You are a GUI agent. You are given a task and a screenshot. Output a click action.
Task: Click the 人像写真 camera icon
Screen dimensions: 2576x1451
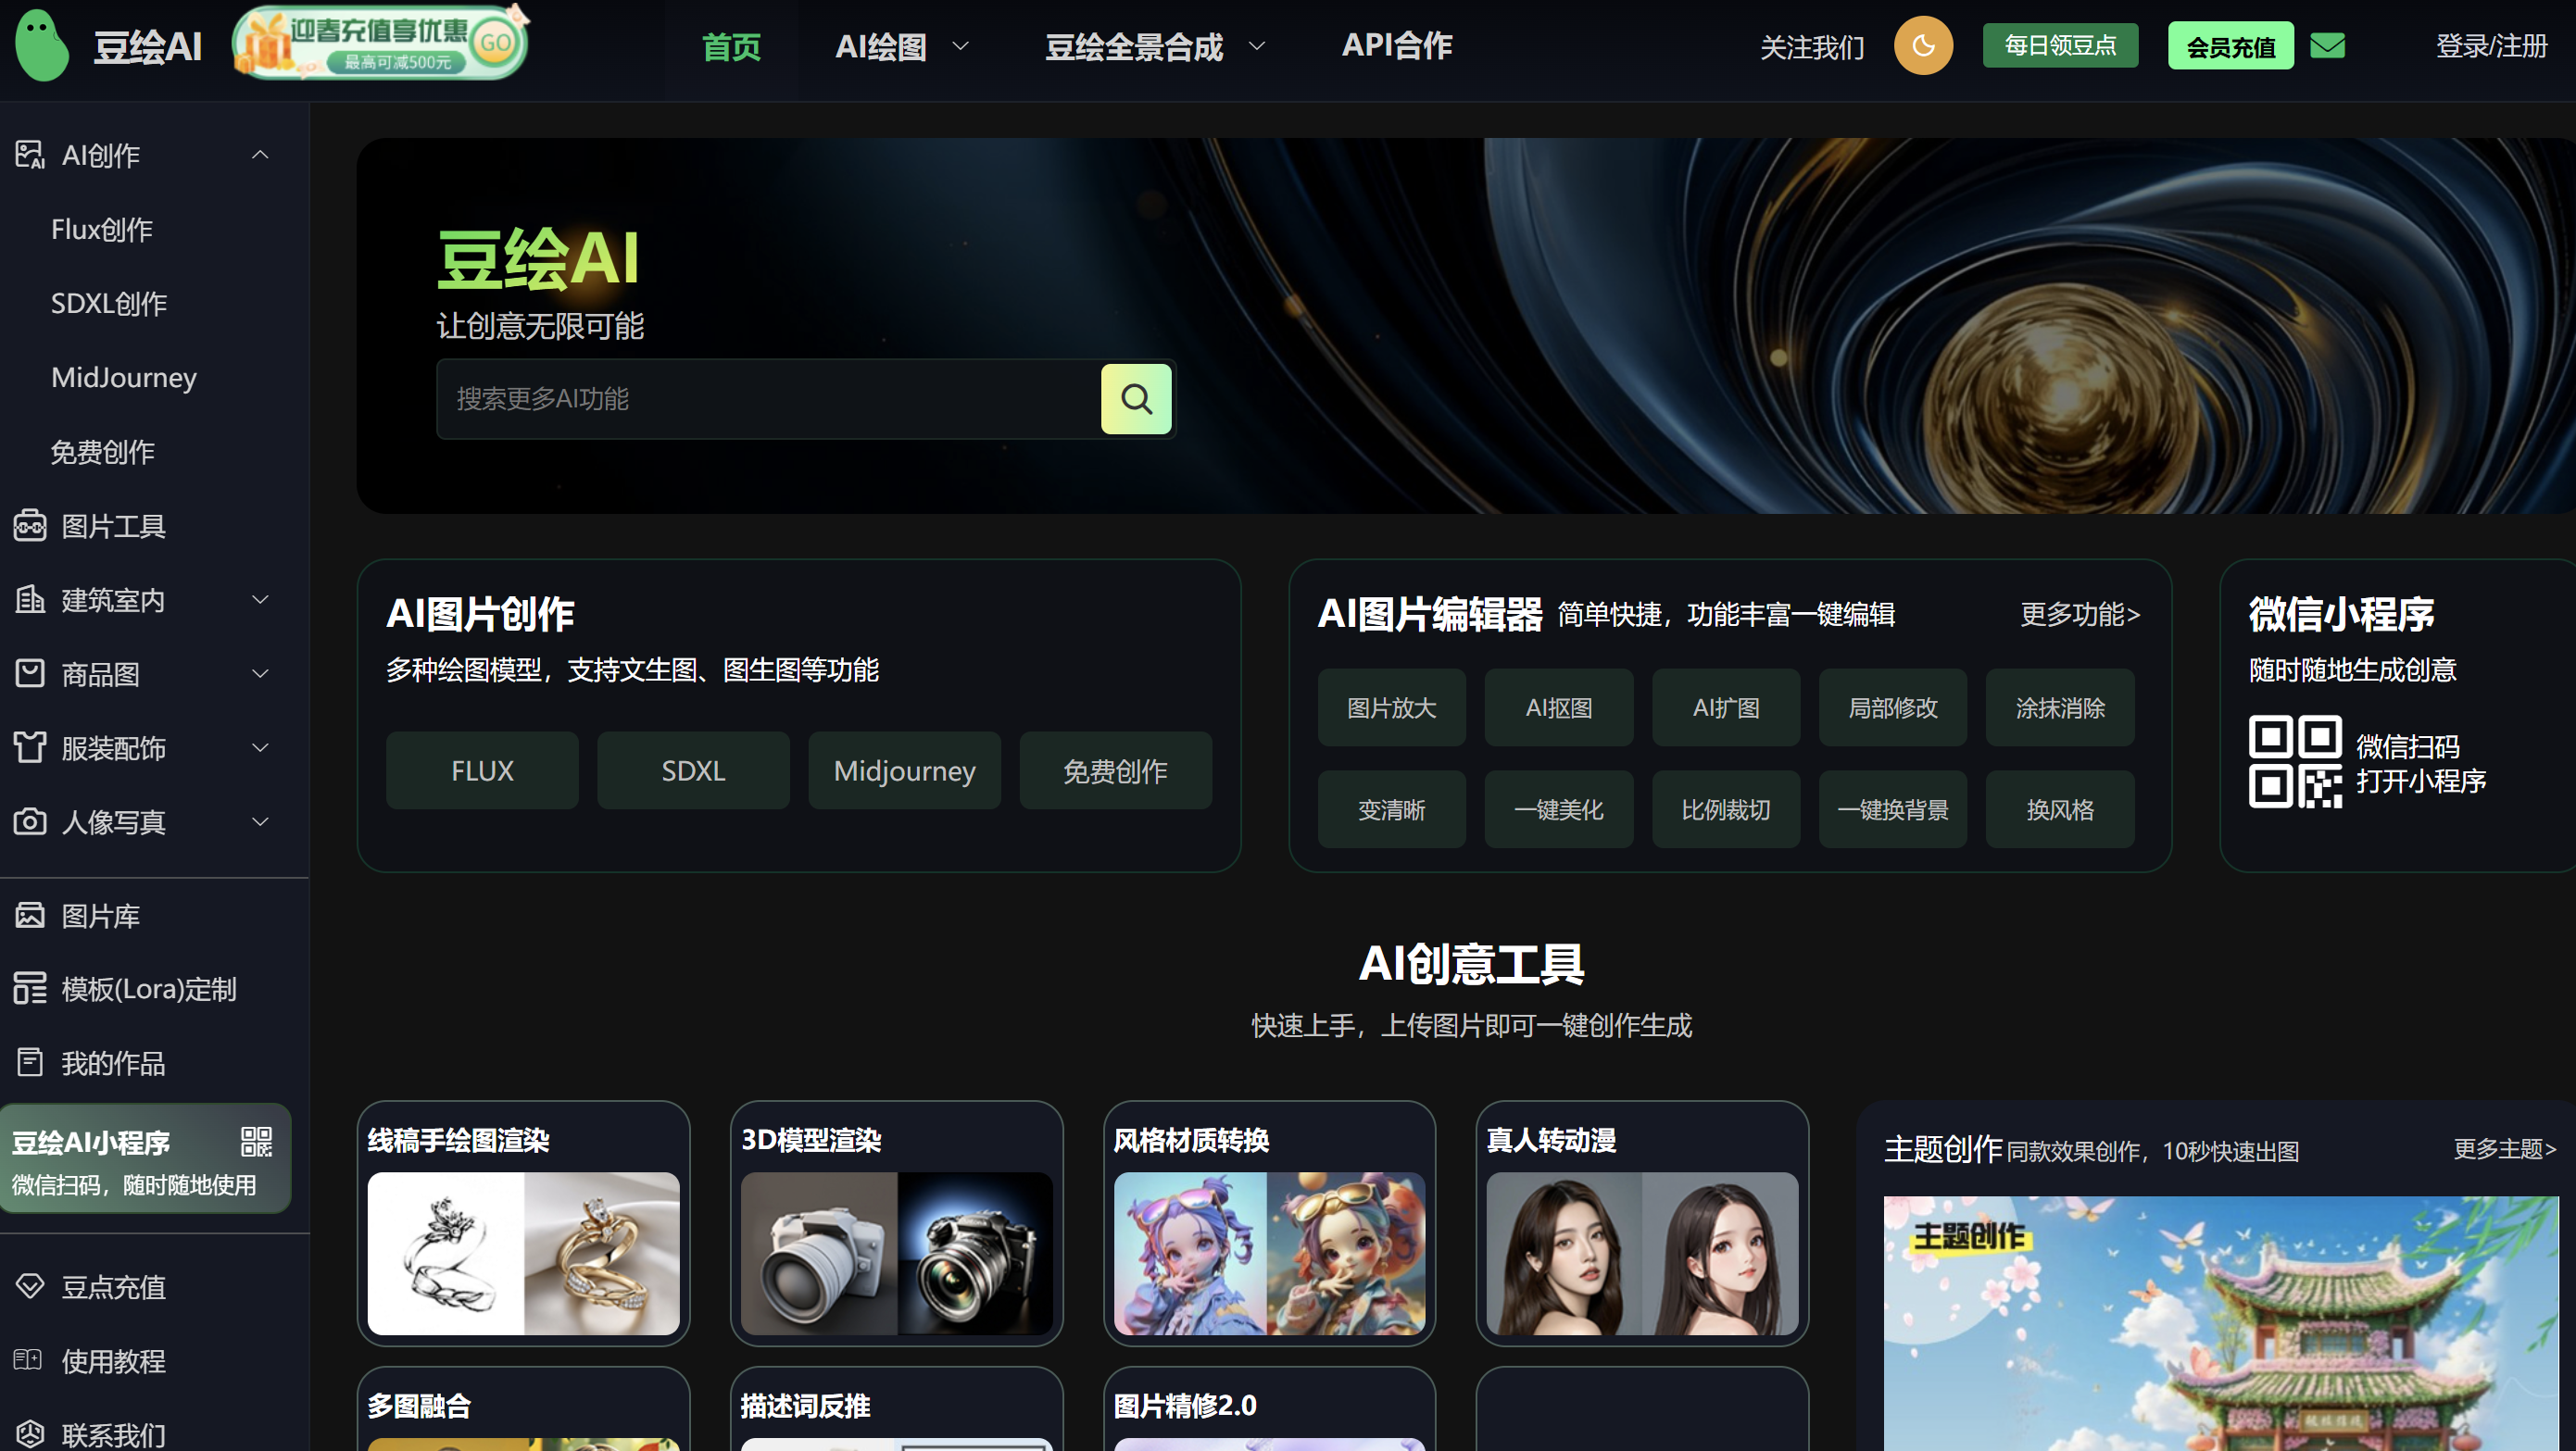(30, 822)
